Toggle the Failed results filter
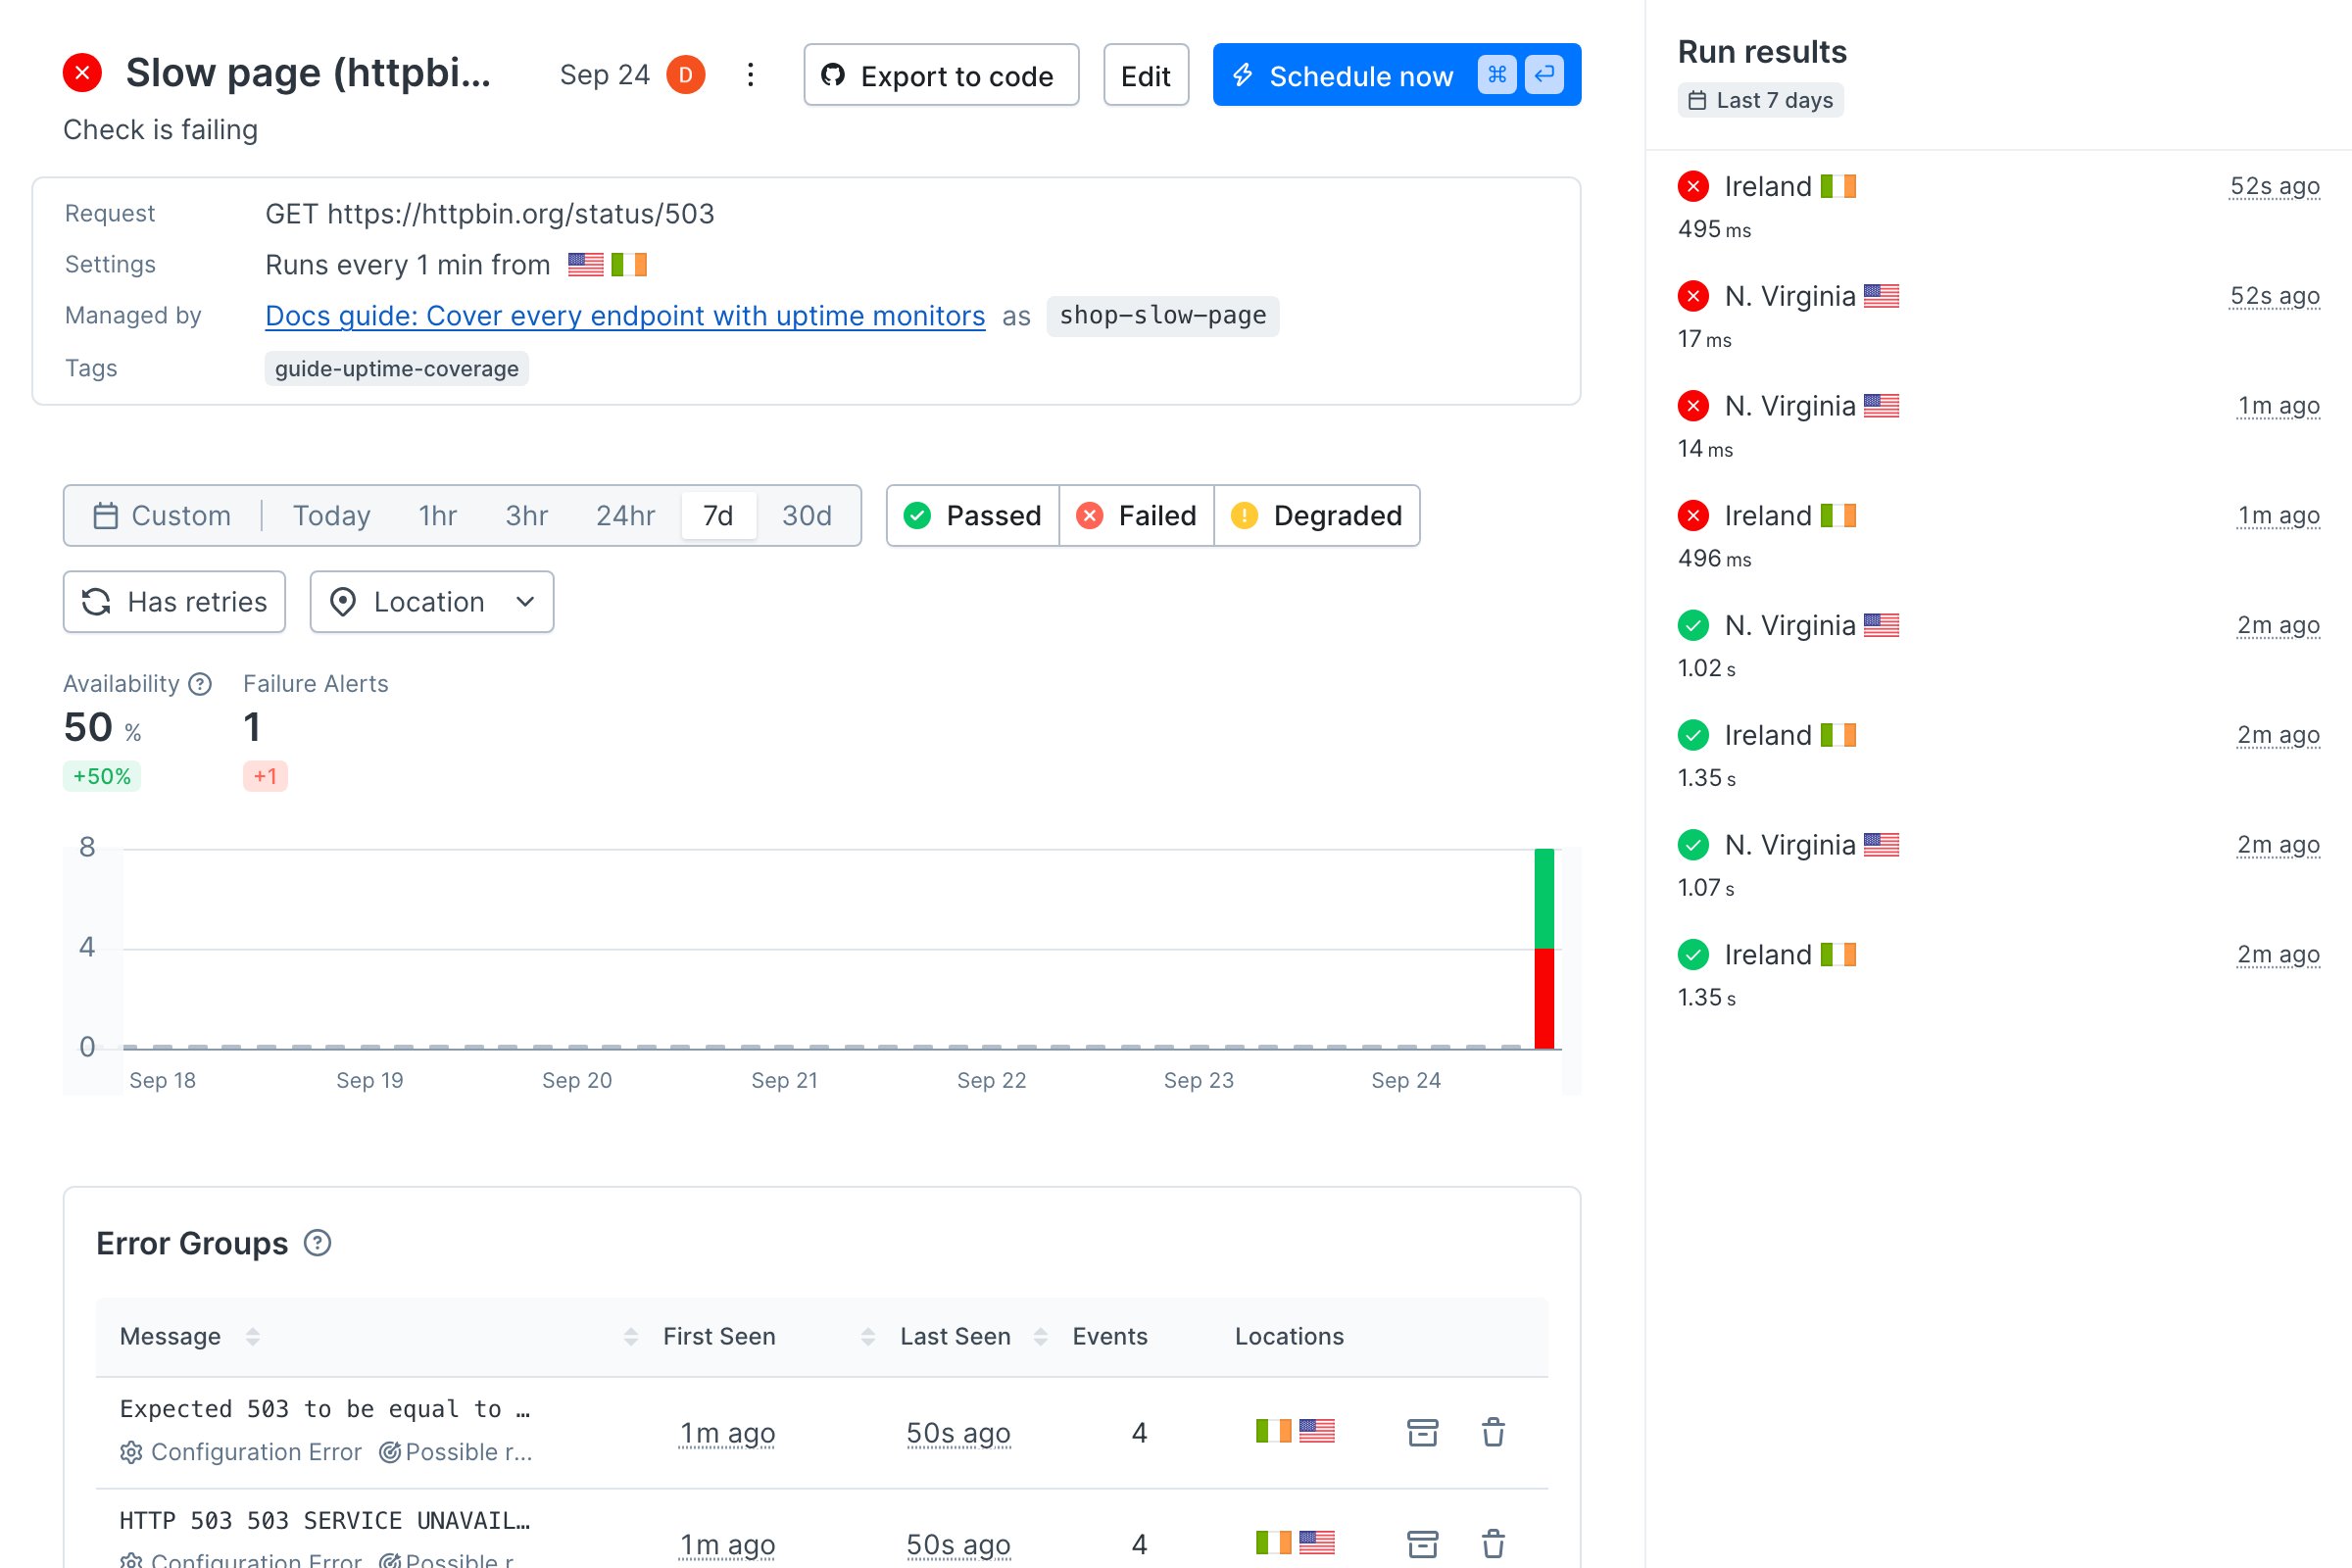2352x1568 pixels. (x=1137, y=516)
